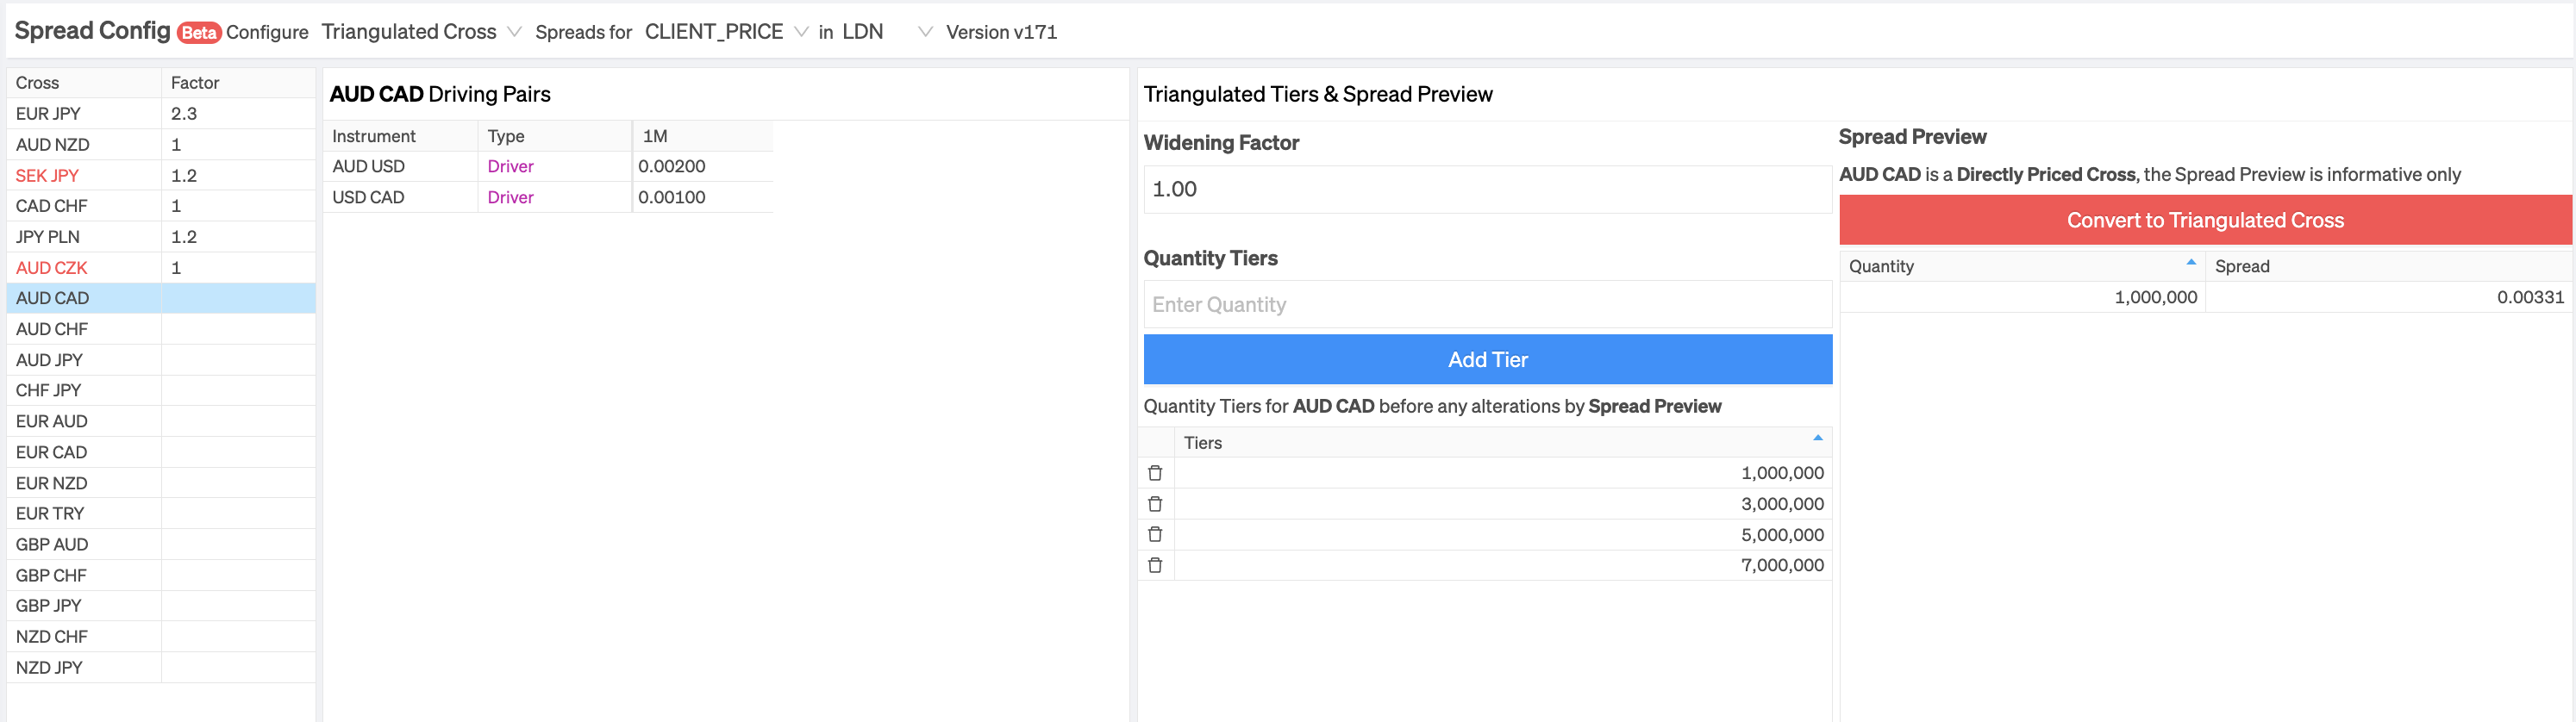The image size is (2576, 722).
Task: Delete the 3,000,000 quantity tier
Action: tap(1155, 504)
